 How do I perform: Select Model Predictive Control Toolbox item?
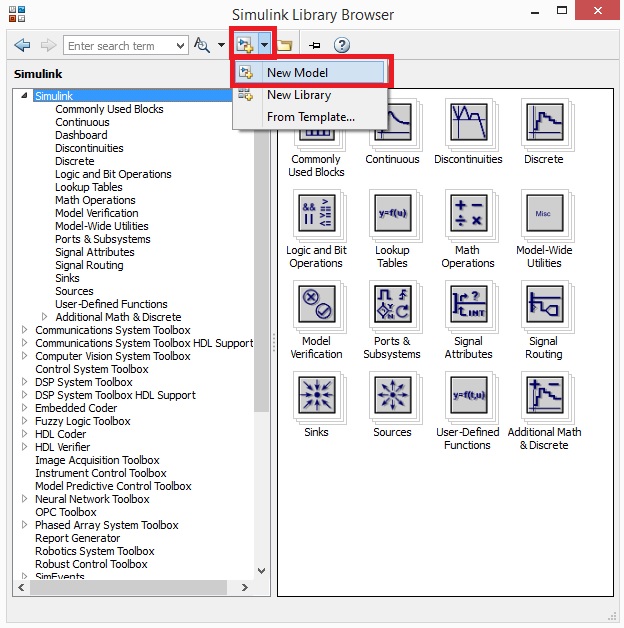point(113,486)
